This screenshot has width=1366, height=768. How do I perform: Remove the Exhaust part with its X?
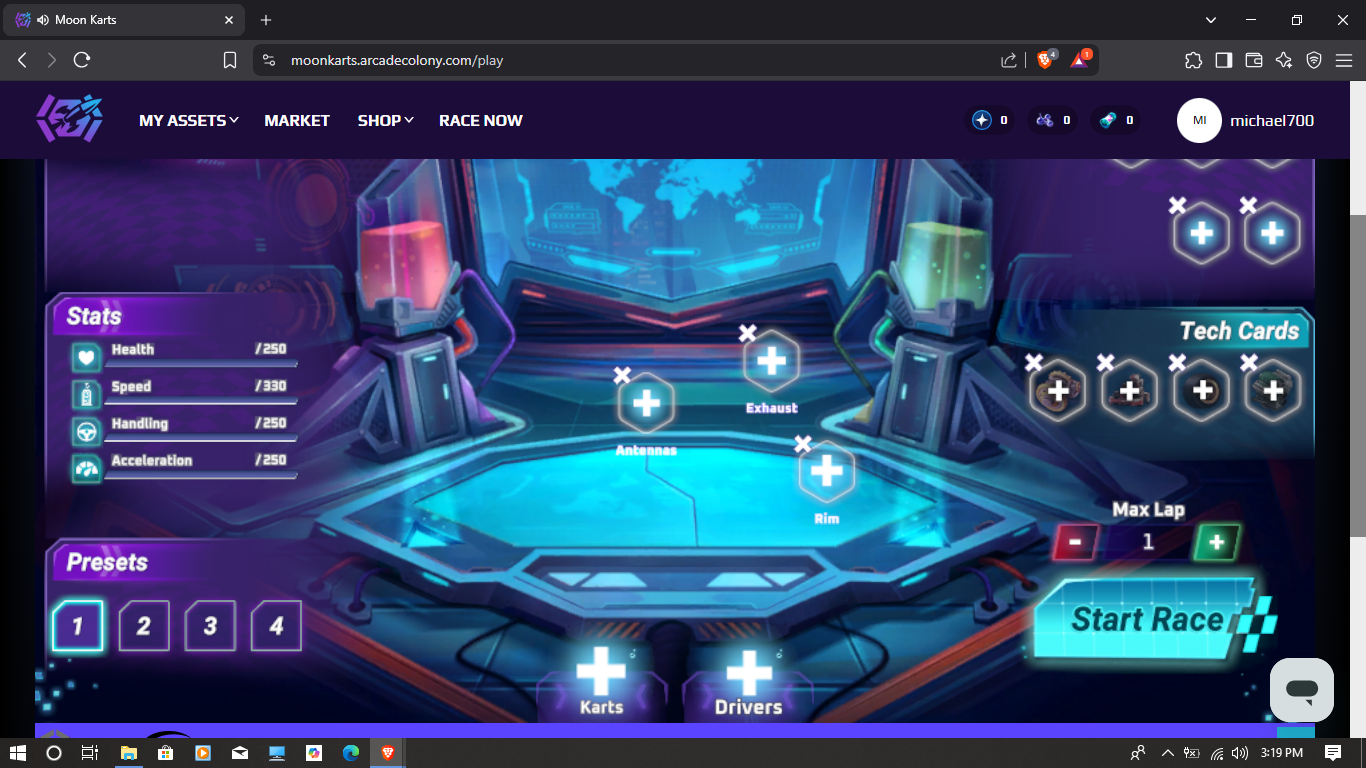[x=747, y=333]
